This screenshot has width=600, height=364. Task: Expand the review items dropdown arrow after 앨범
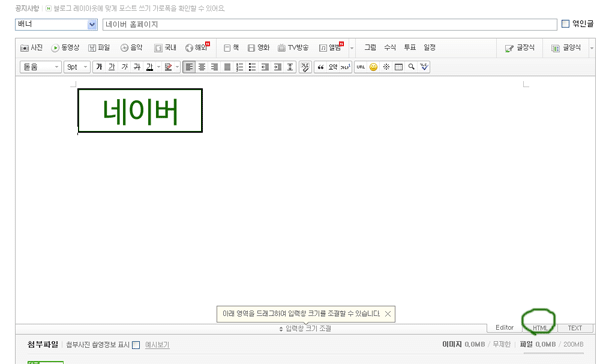[352, 48]
